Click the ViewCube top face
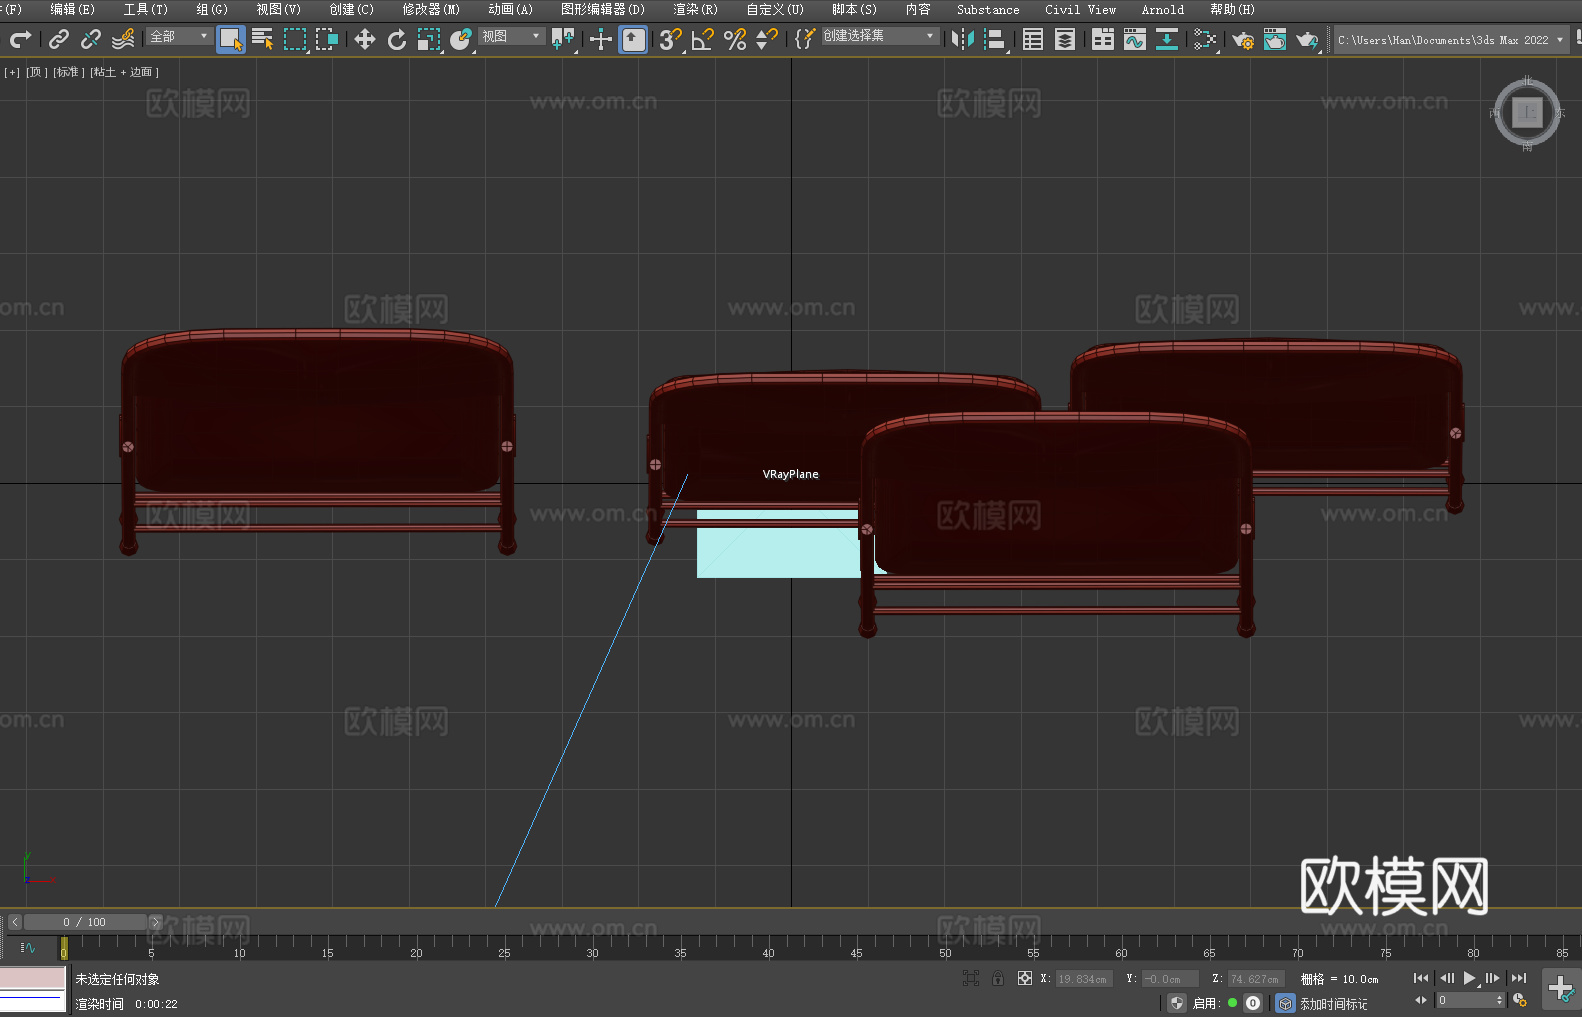1582x1017 pixels. pyautogui.click(x=1527, y=112)
